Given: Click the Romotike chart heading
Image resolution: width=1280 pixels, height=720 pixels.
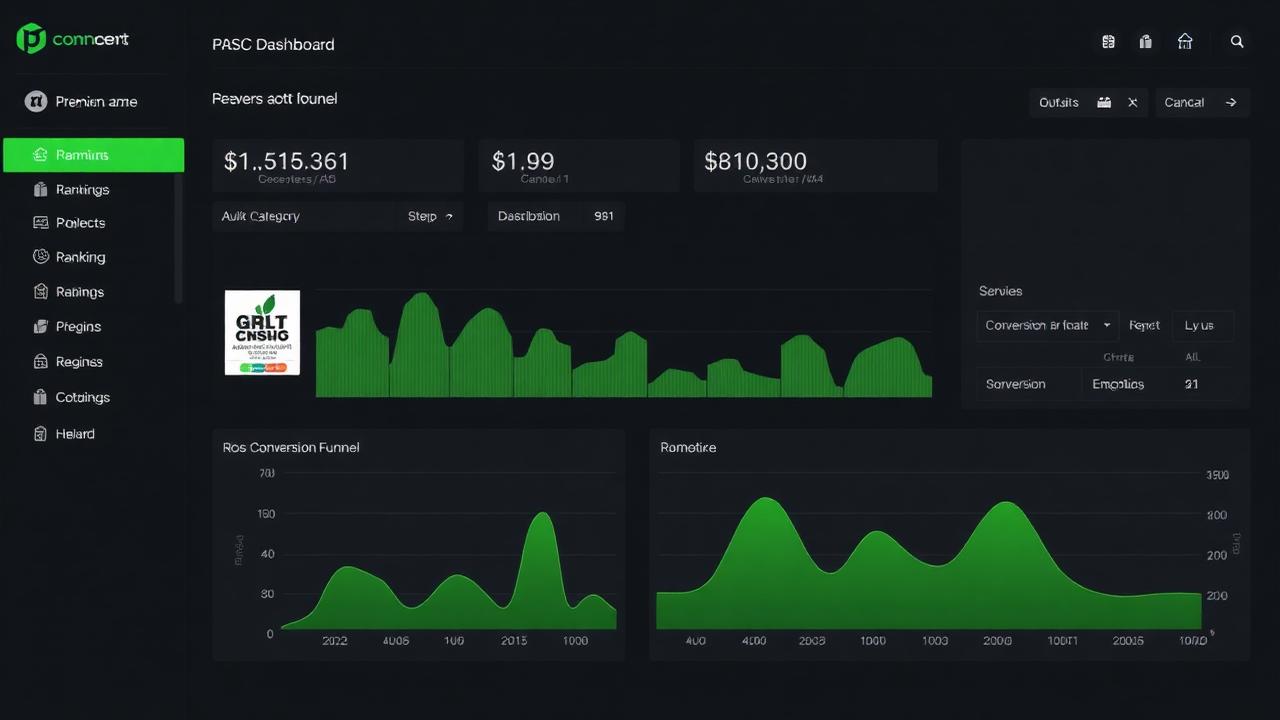Looking at the screenshot, I should point(688,448).
